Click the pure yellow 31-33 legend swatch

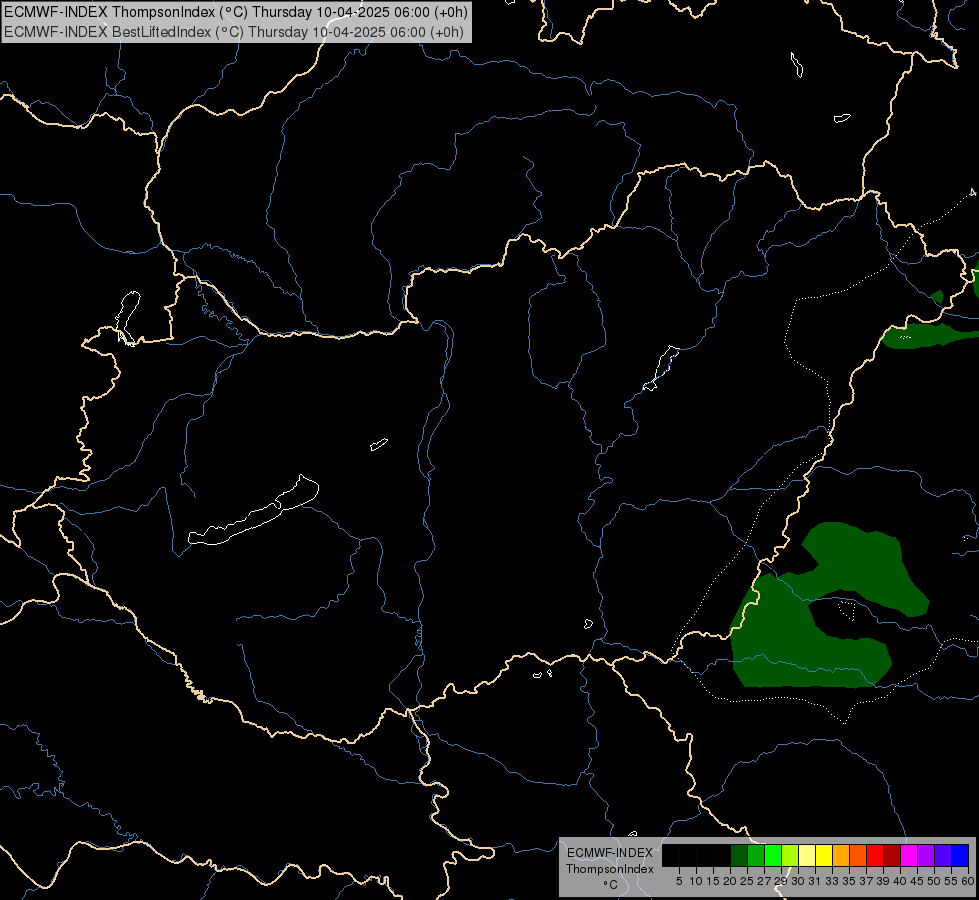824,855
